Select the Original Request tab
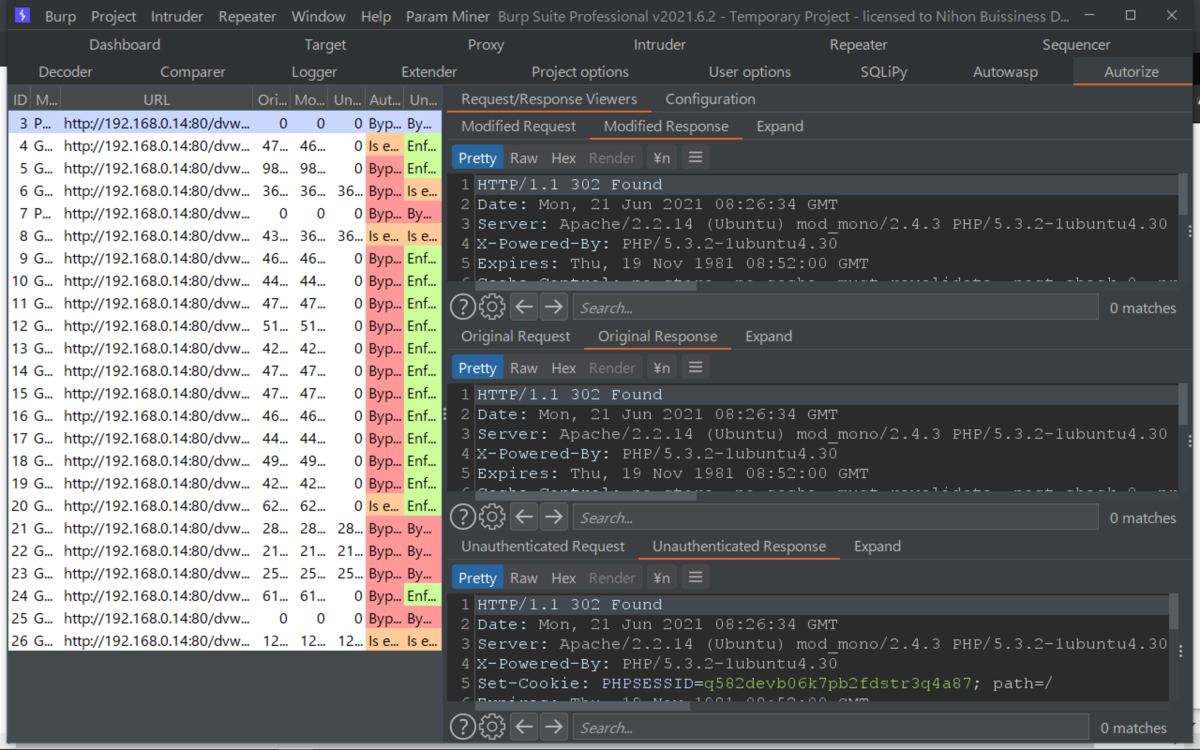Image resolution: width=1200 pixels, height=750 pixels. pyautogui.click(x=516, y=336)
